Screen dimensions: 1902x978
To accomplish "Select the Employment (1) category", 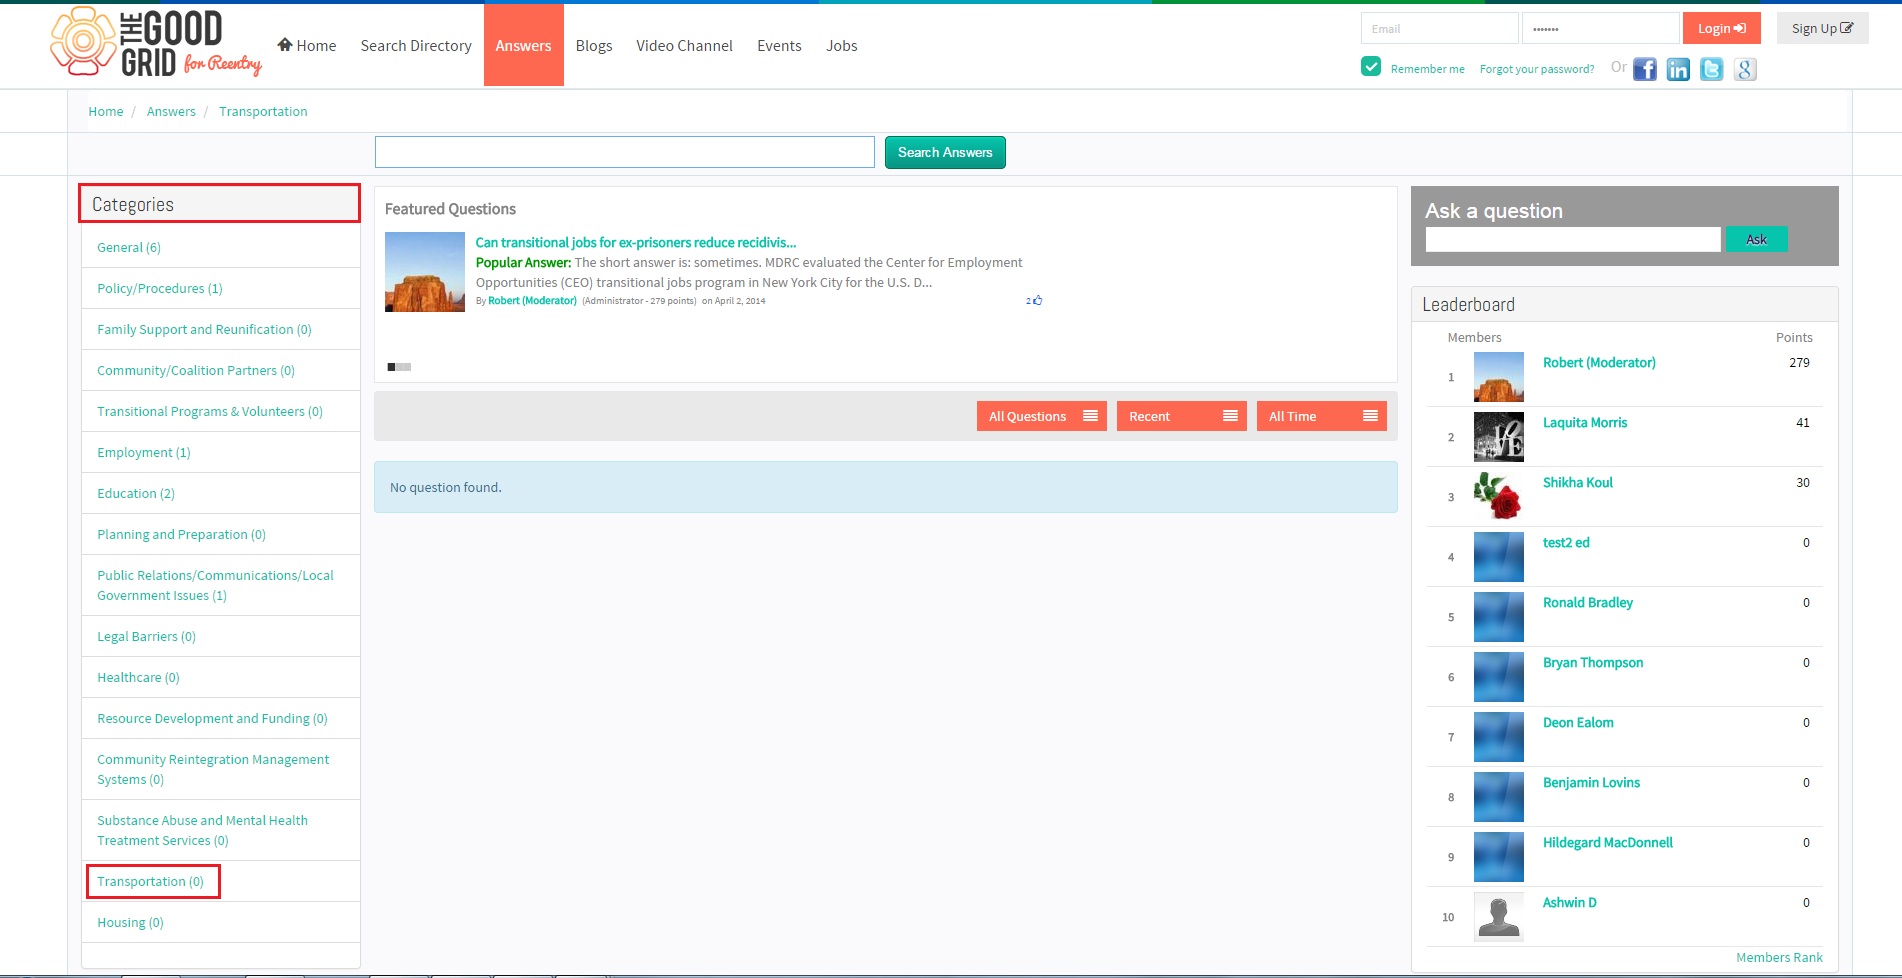I will (x=144, y=452).
